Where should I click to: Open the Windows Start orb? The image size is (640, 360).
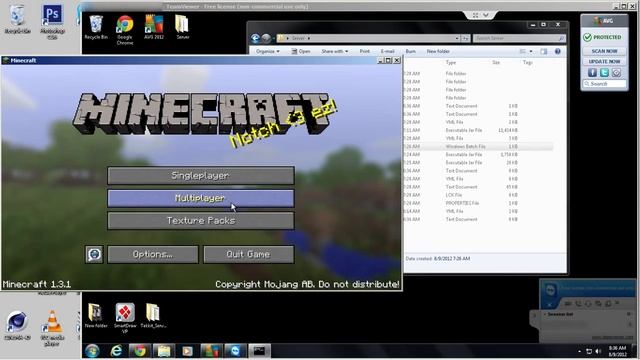coord(92,351)
